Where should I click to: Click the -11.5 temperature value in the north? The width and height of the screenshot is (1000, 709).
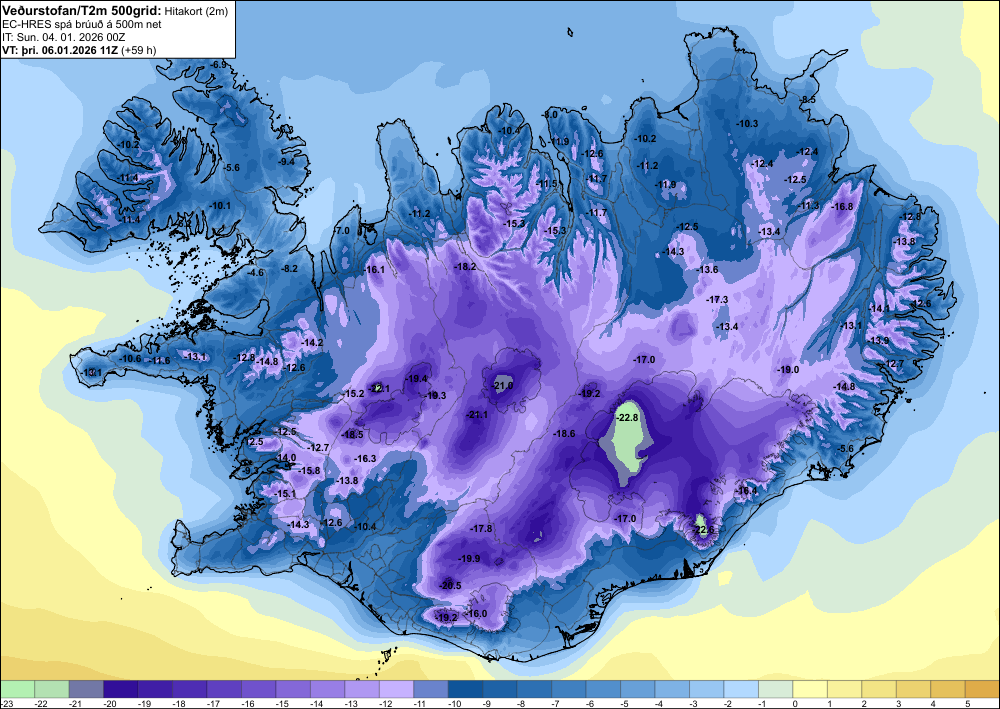tap(547, 184)
